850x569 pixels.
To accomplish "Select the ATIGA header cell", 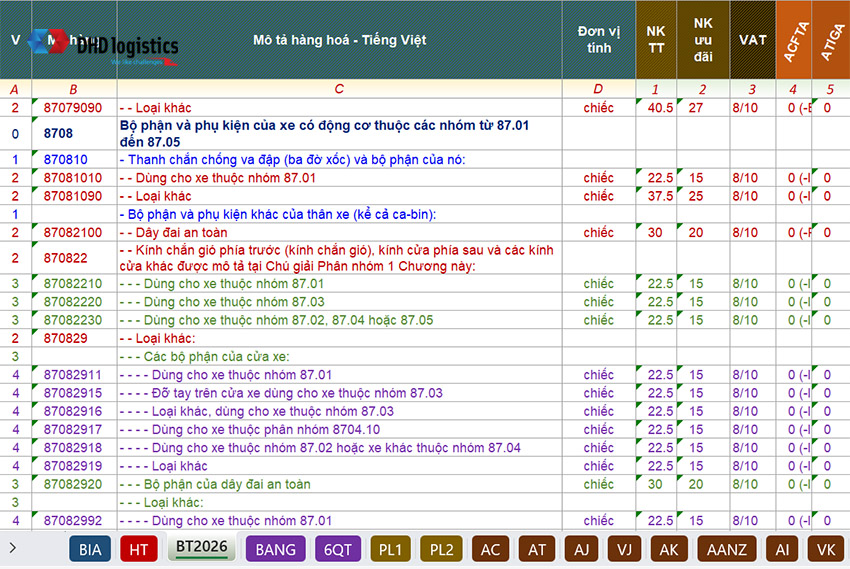I will [x=831, y=40].
